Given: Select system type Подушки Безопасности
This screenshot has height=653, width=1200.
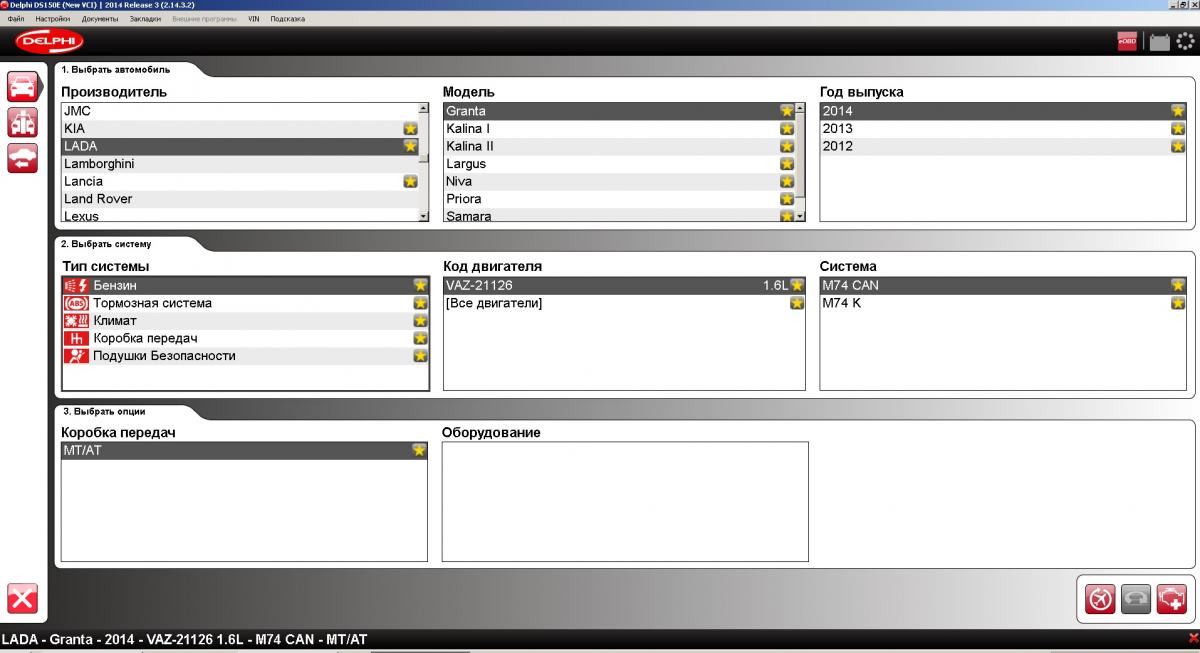Looking at the screenshot, I should click(245, 356).
